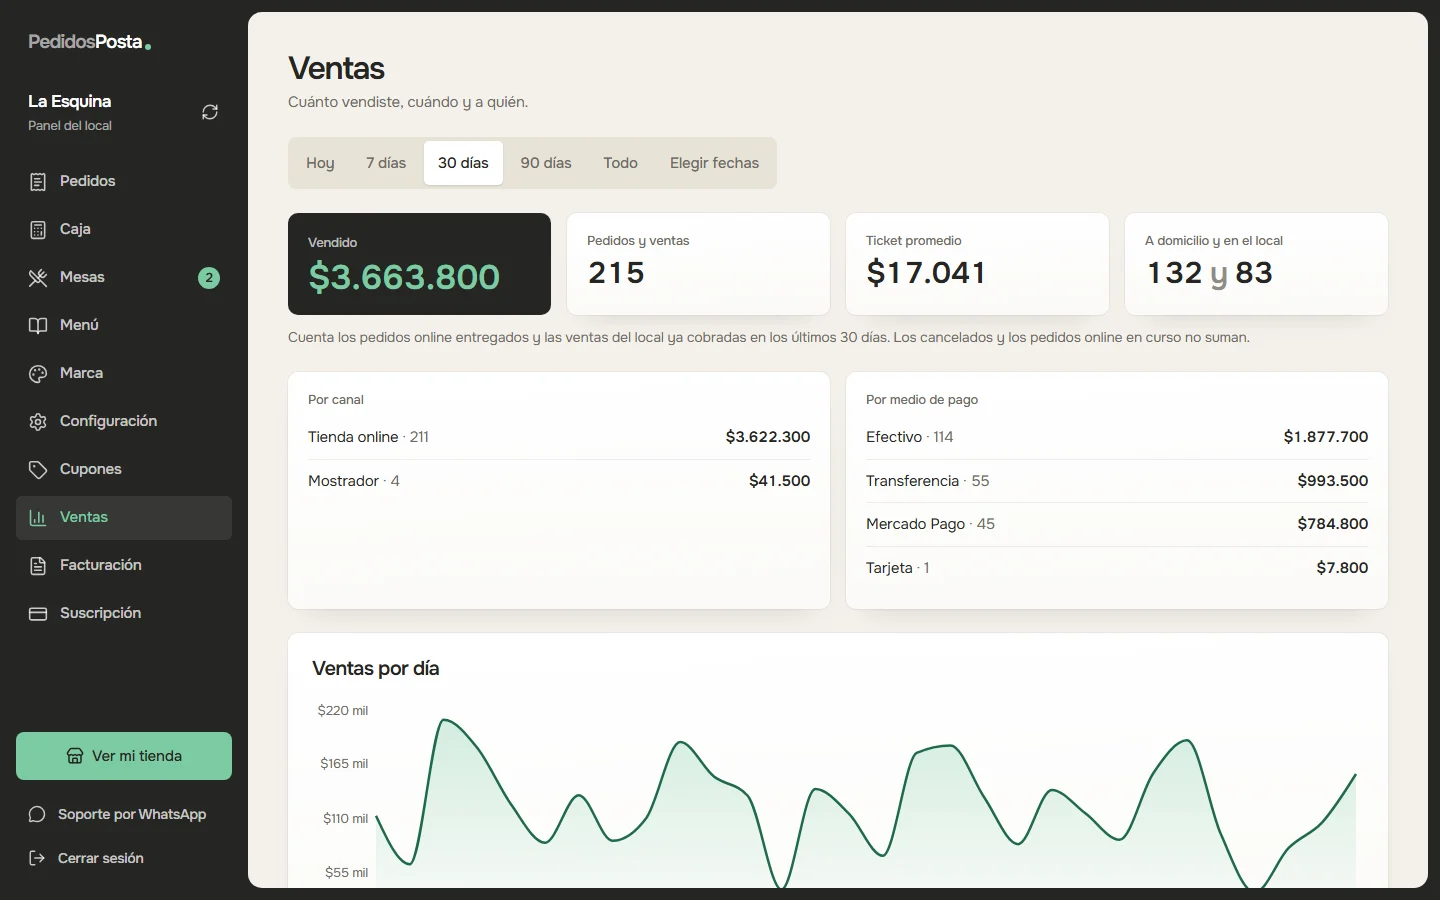The width and height of the screenshot is (1440, 900).
Task: Click the Mesas badge showing 2
Action: point(209,278)
